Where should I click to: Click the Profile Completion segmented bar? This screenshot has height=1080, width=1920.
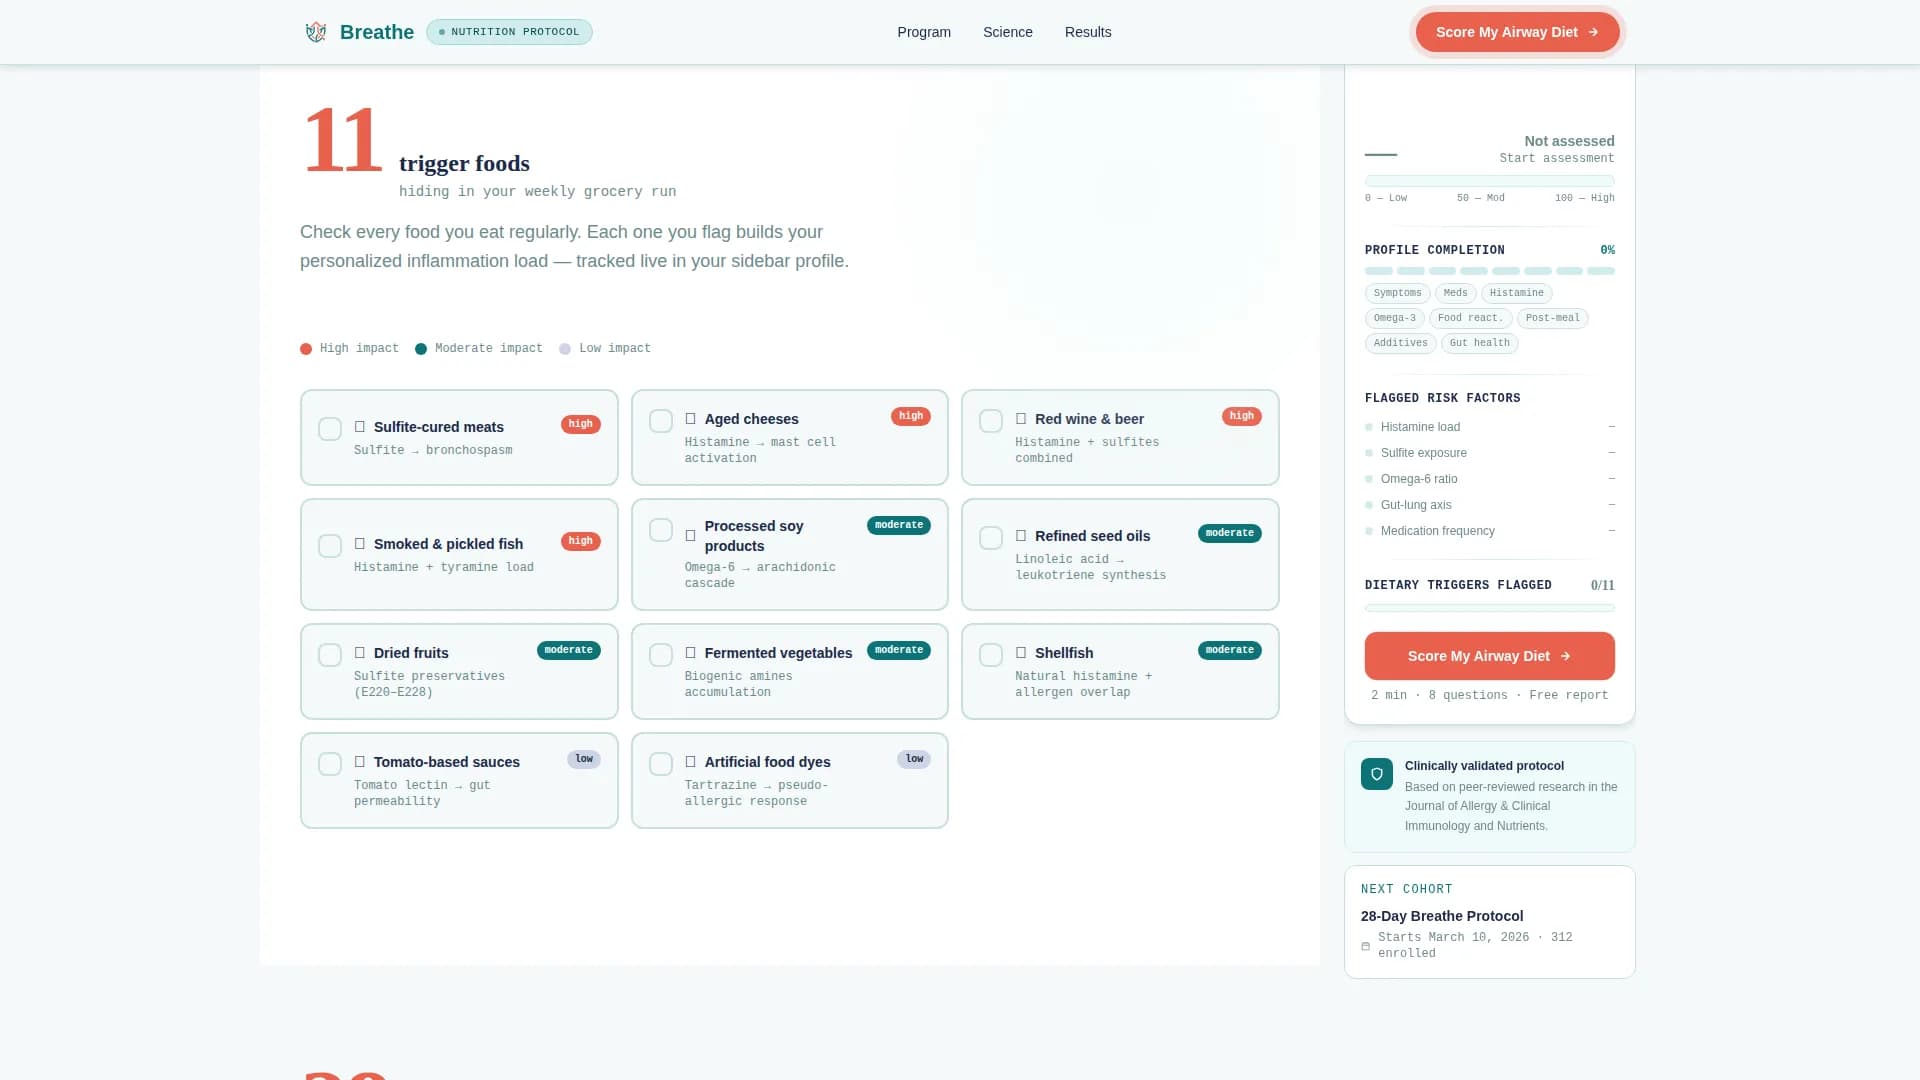coord(1489,271)
